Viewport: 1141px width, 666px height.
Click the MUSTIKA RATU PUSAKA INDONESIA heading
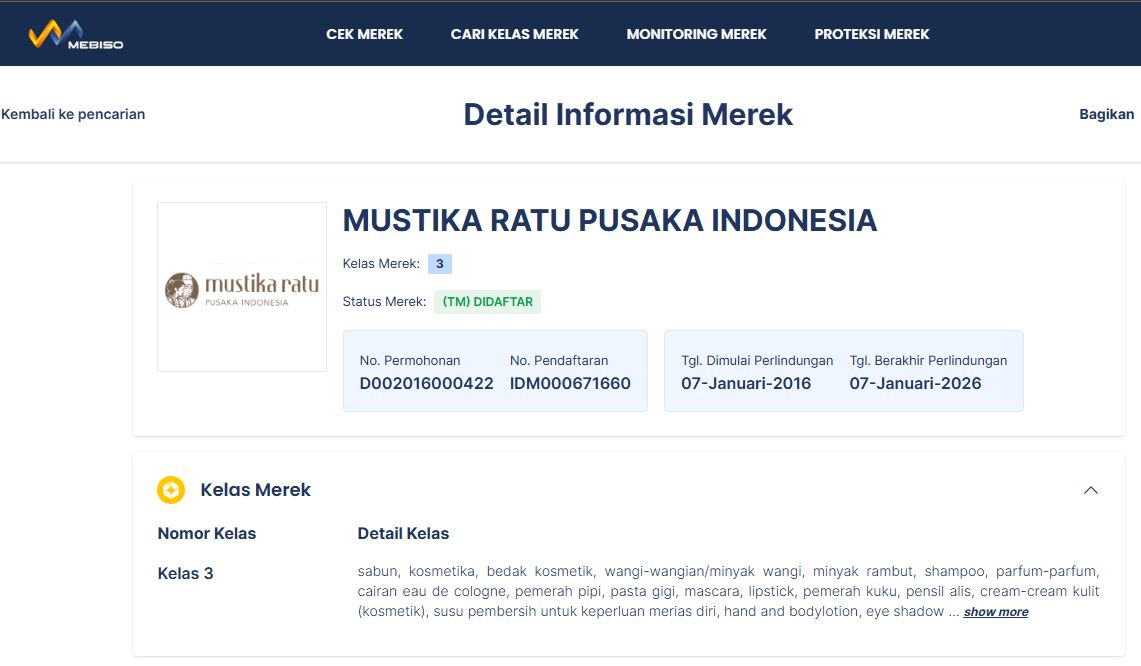pos(610,221)
